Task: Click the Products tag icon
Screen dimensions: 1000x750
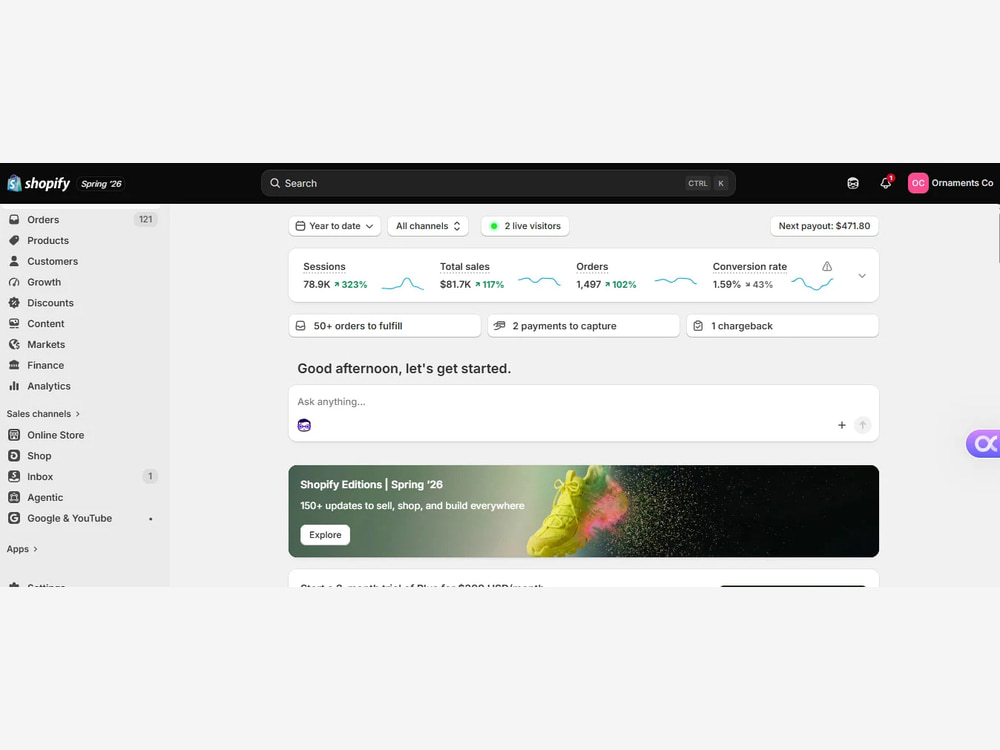Action: tap(14, 240)
